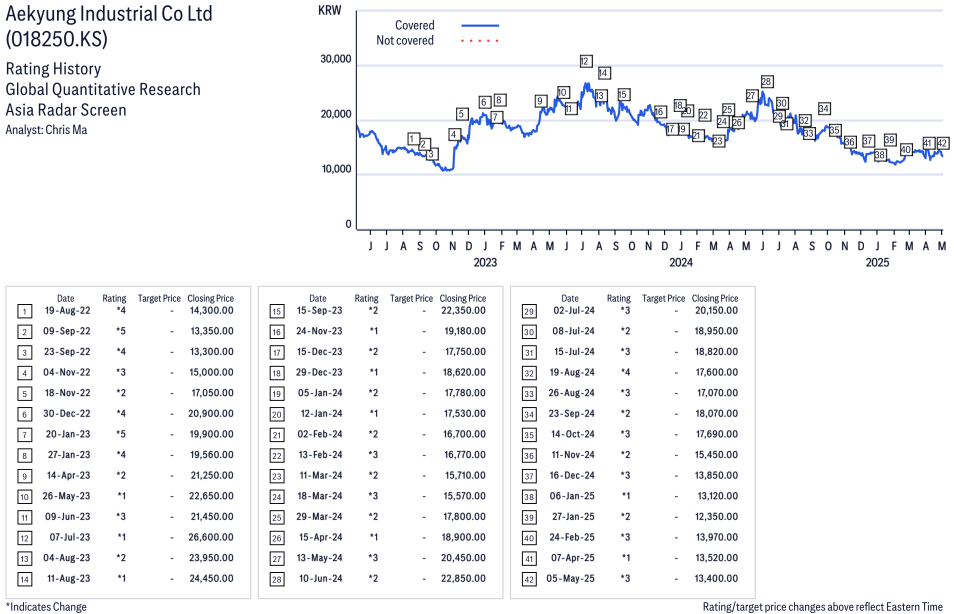Click chart marker 4 near November 2022

tap(454, 134)
